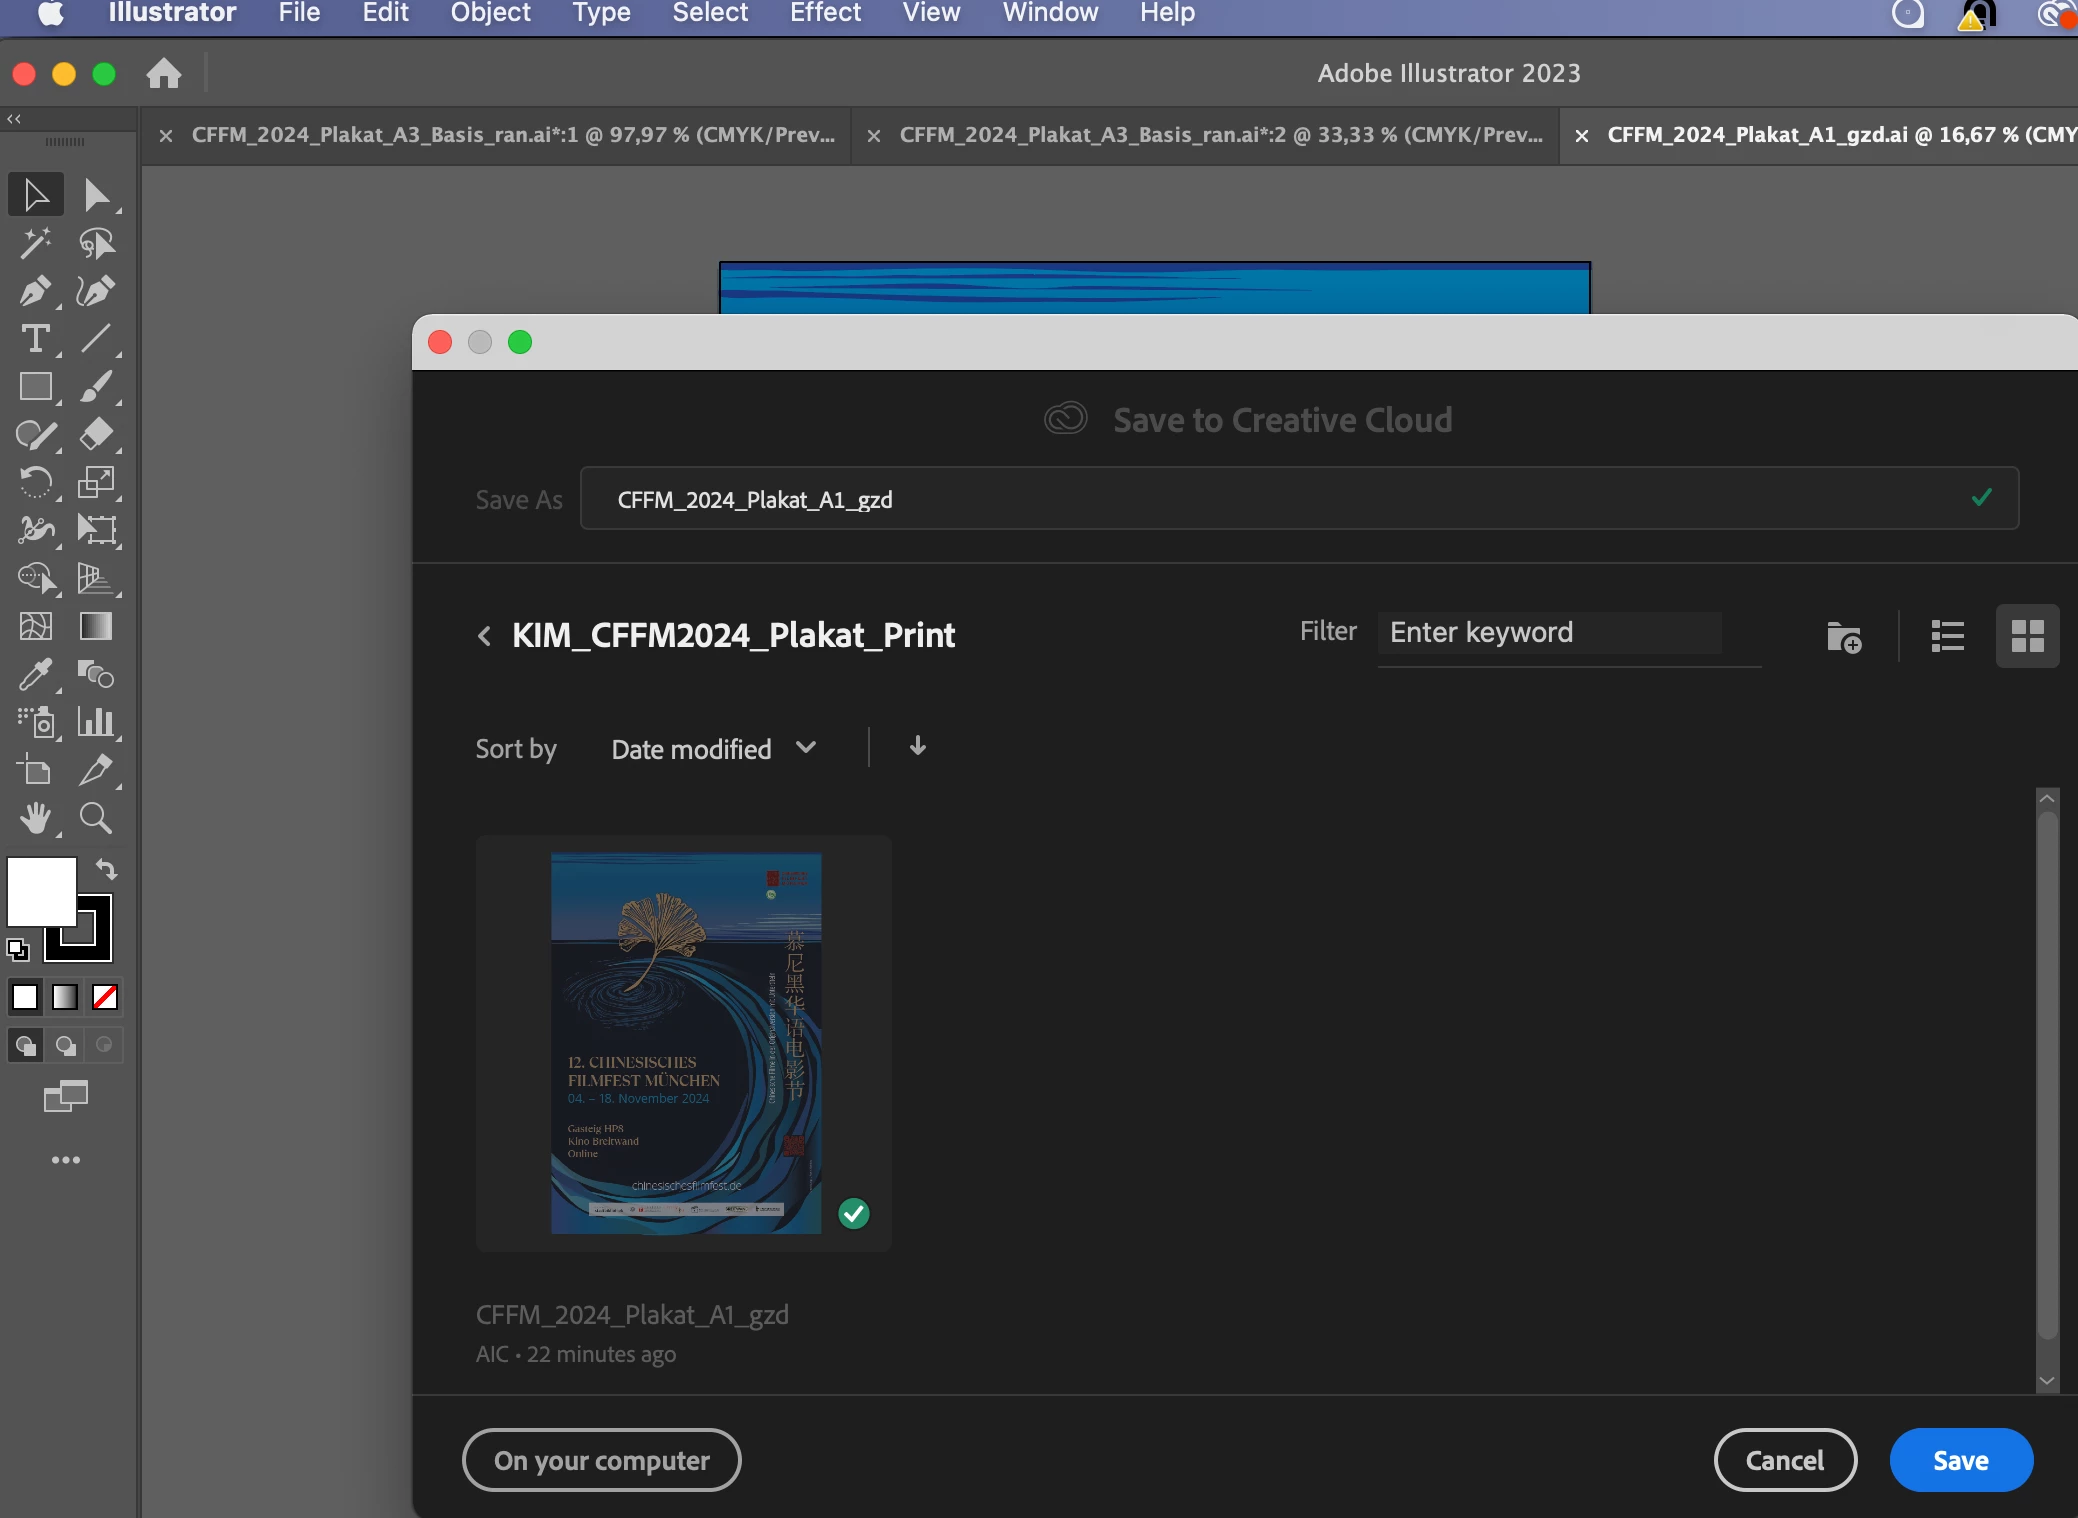
Task: Click the blue Save button
Action: coord(1960,1461)
